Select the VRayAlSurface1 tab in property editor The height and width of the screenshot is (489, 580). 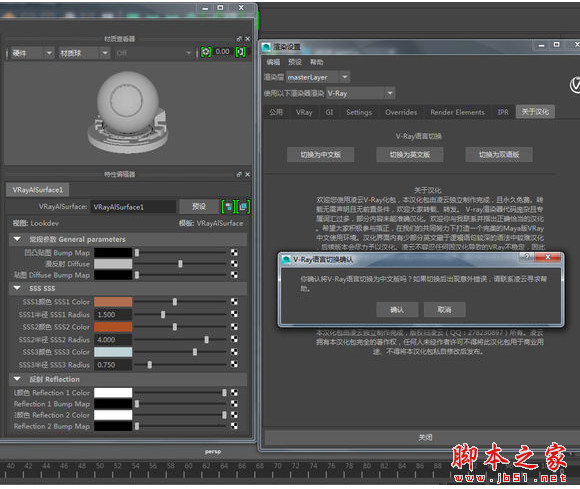37,190
